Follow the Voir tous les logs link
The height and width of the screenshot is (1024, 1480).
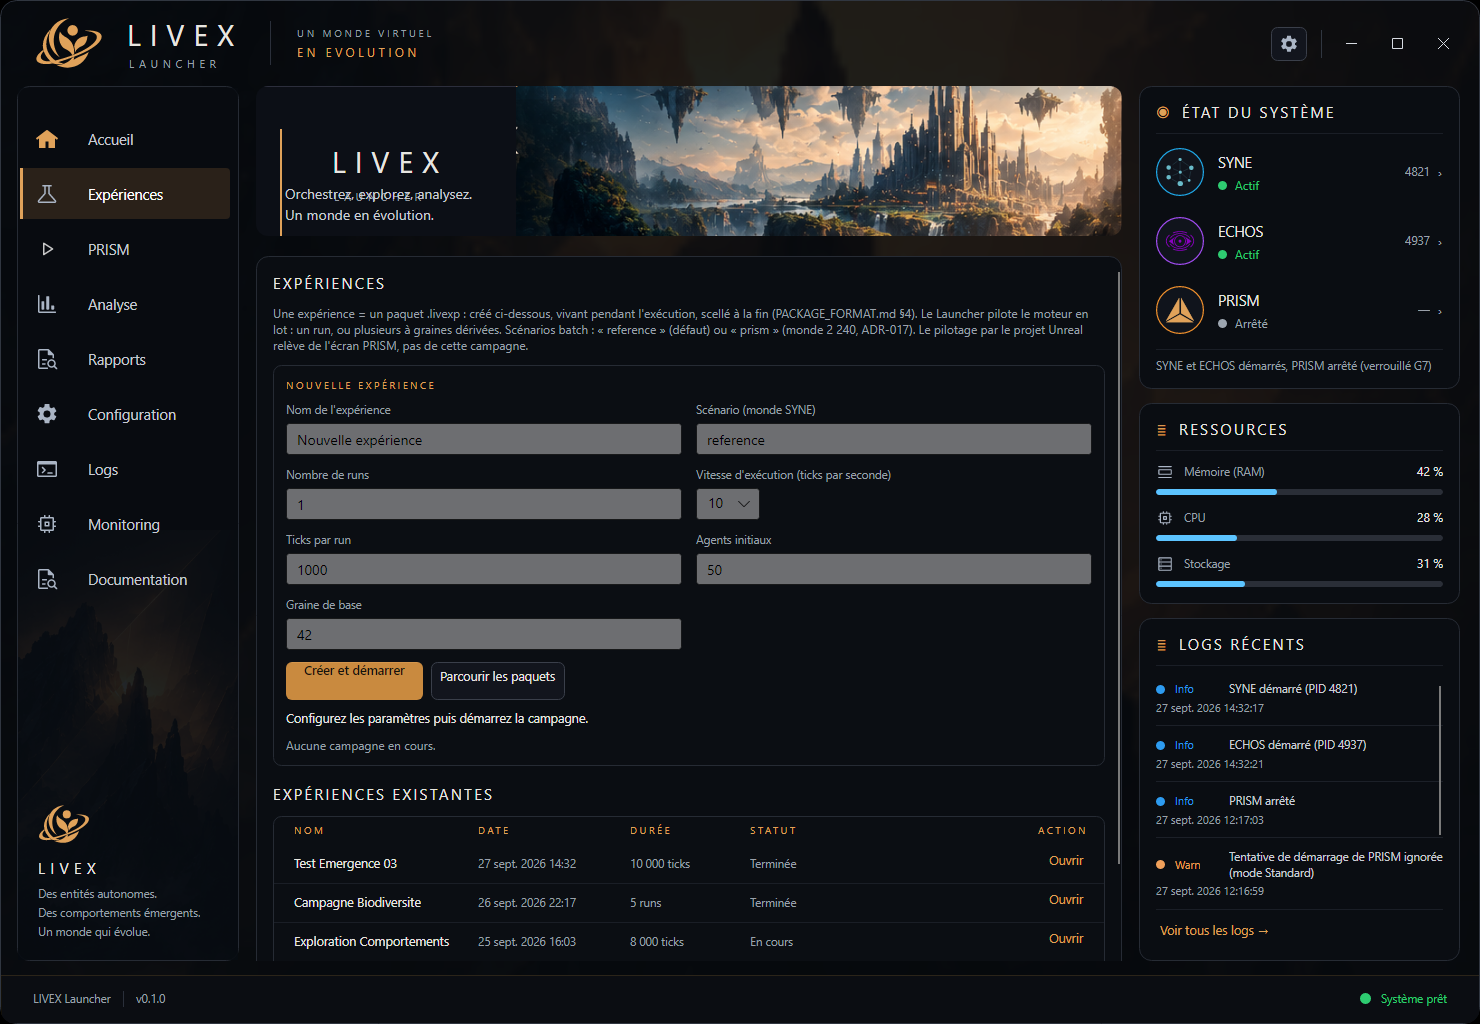pyautogui.click(x=1214, y=931)
